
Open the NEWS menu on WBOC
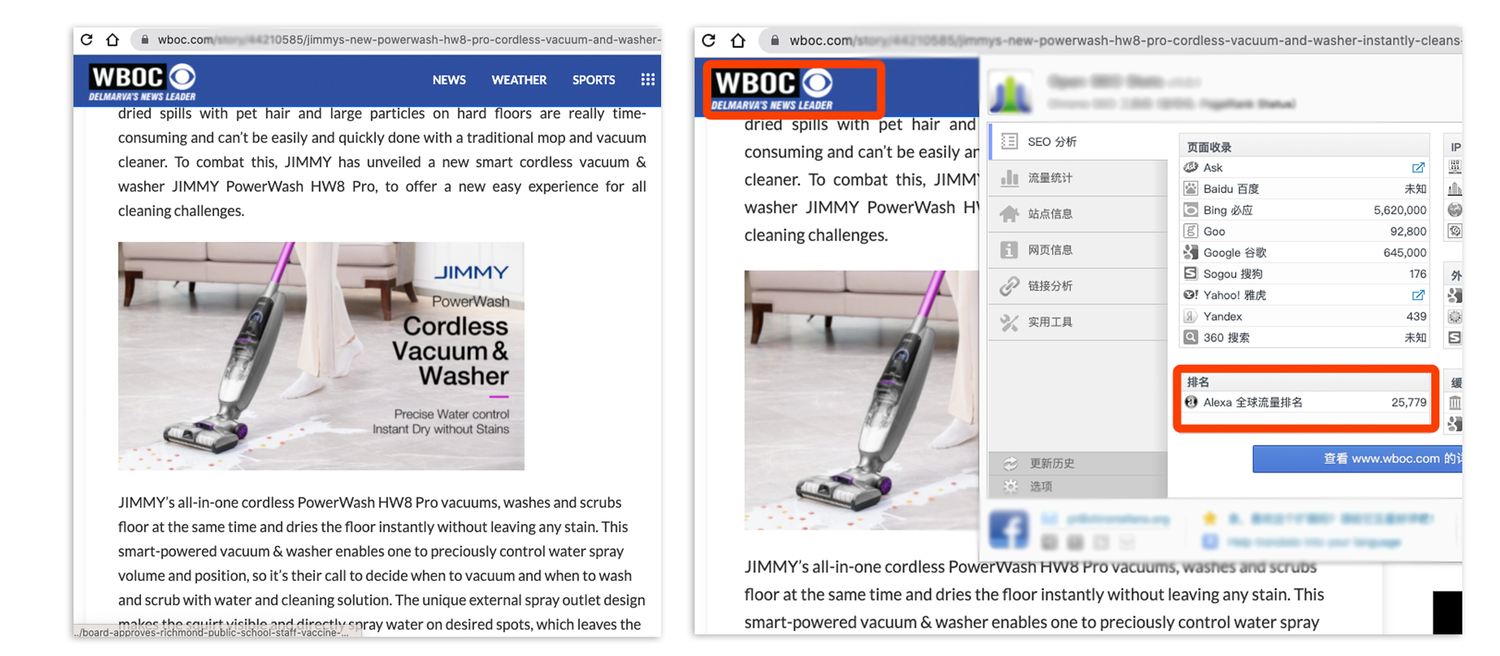point(449,80)
